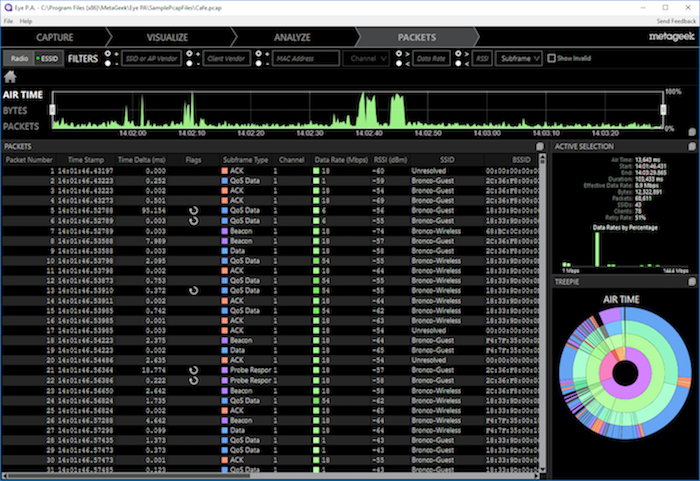
Task: Click the Data Rate filter field
Action: [431, 59]
